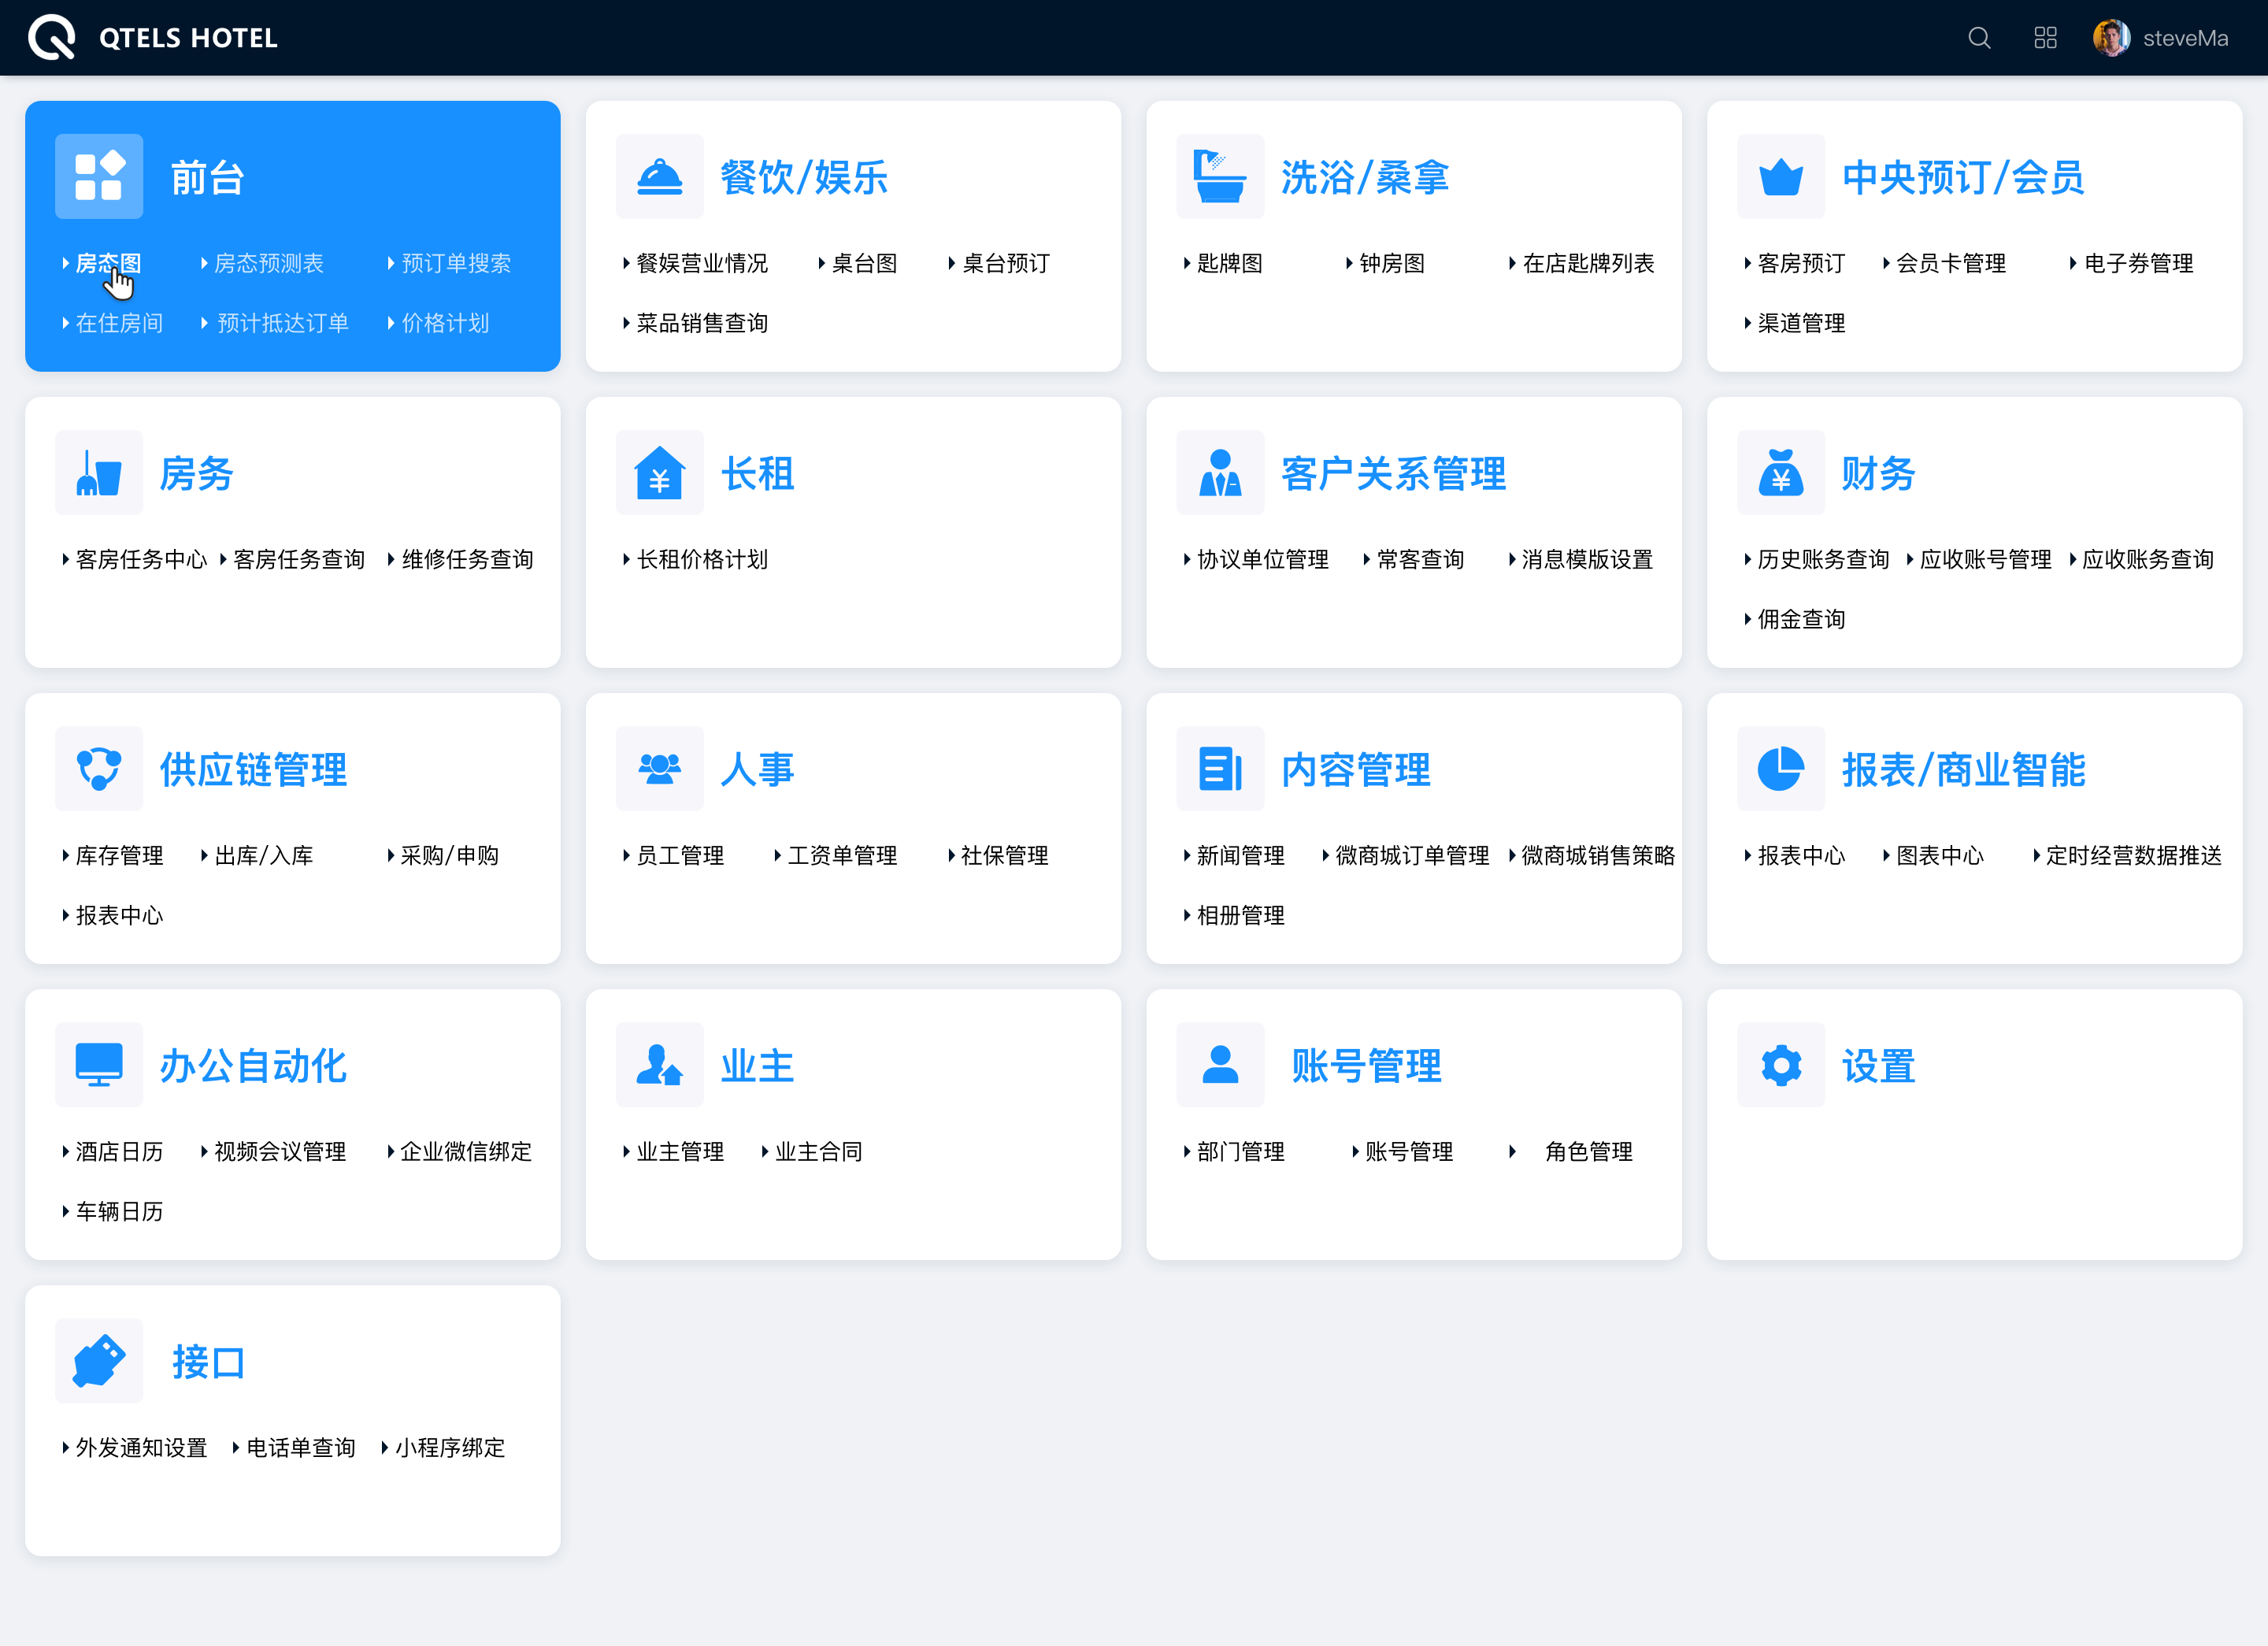This screenshot has height=1646, width=2268.
Task: Click the 人事 people group icon
Action: [x=660, y=769]
